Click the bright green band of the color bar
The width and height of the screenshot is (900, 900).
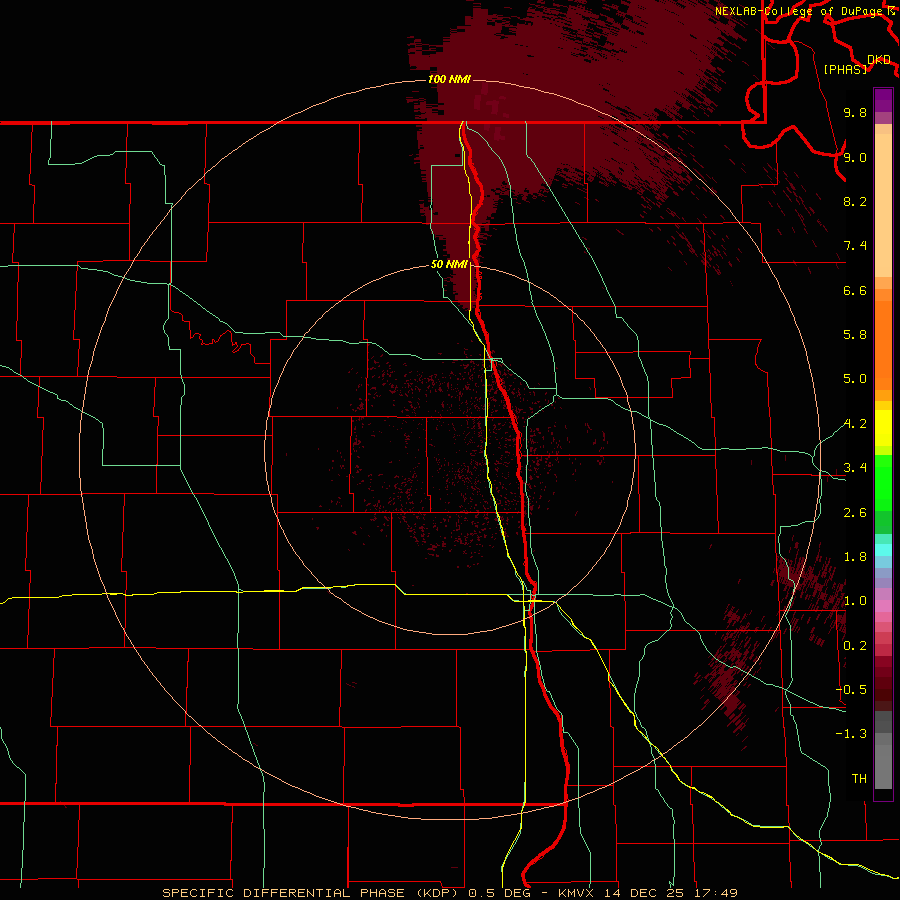coord(883,482)
